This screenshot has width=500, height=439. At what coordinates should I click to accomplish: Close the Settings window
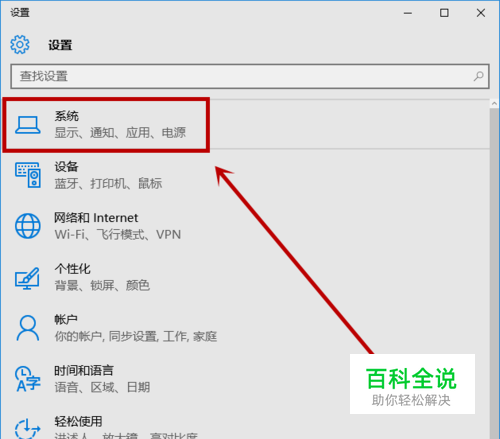(x=481, y=13)
